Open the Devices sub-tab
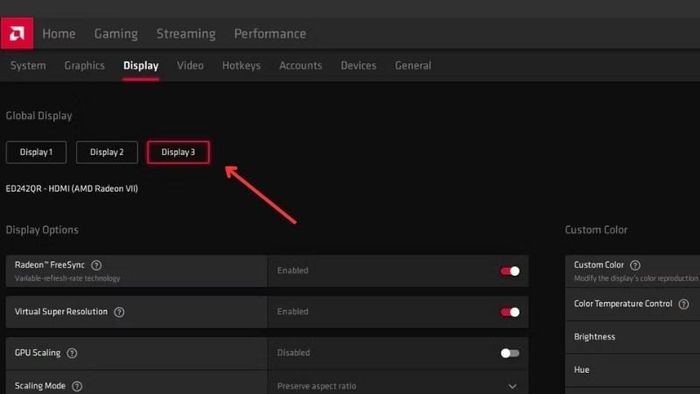Viewport: 700px width, 394px height. pos(358,66)
